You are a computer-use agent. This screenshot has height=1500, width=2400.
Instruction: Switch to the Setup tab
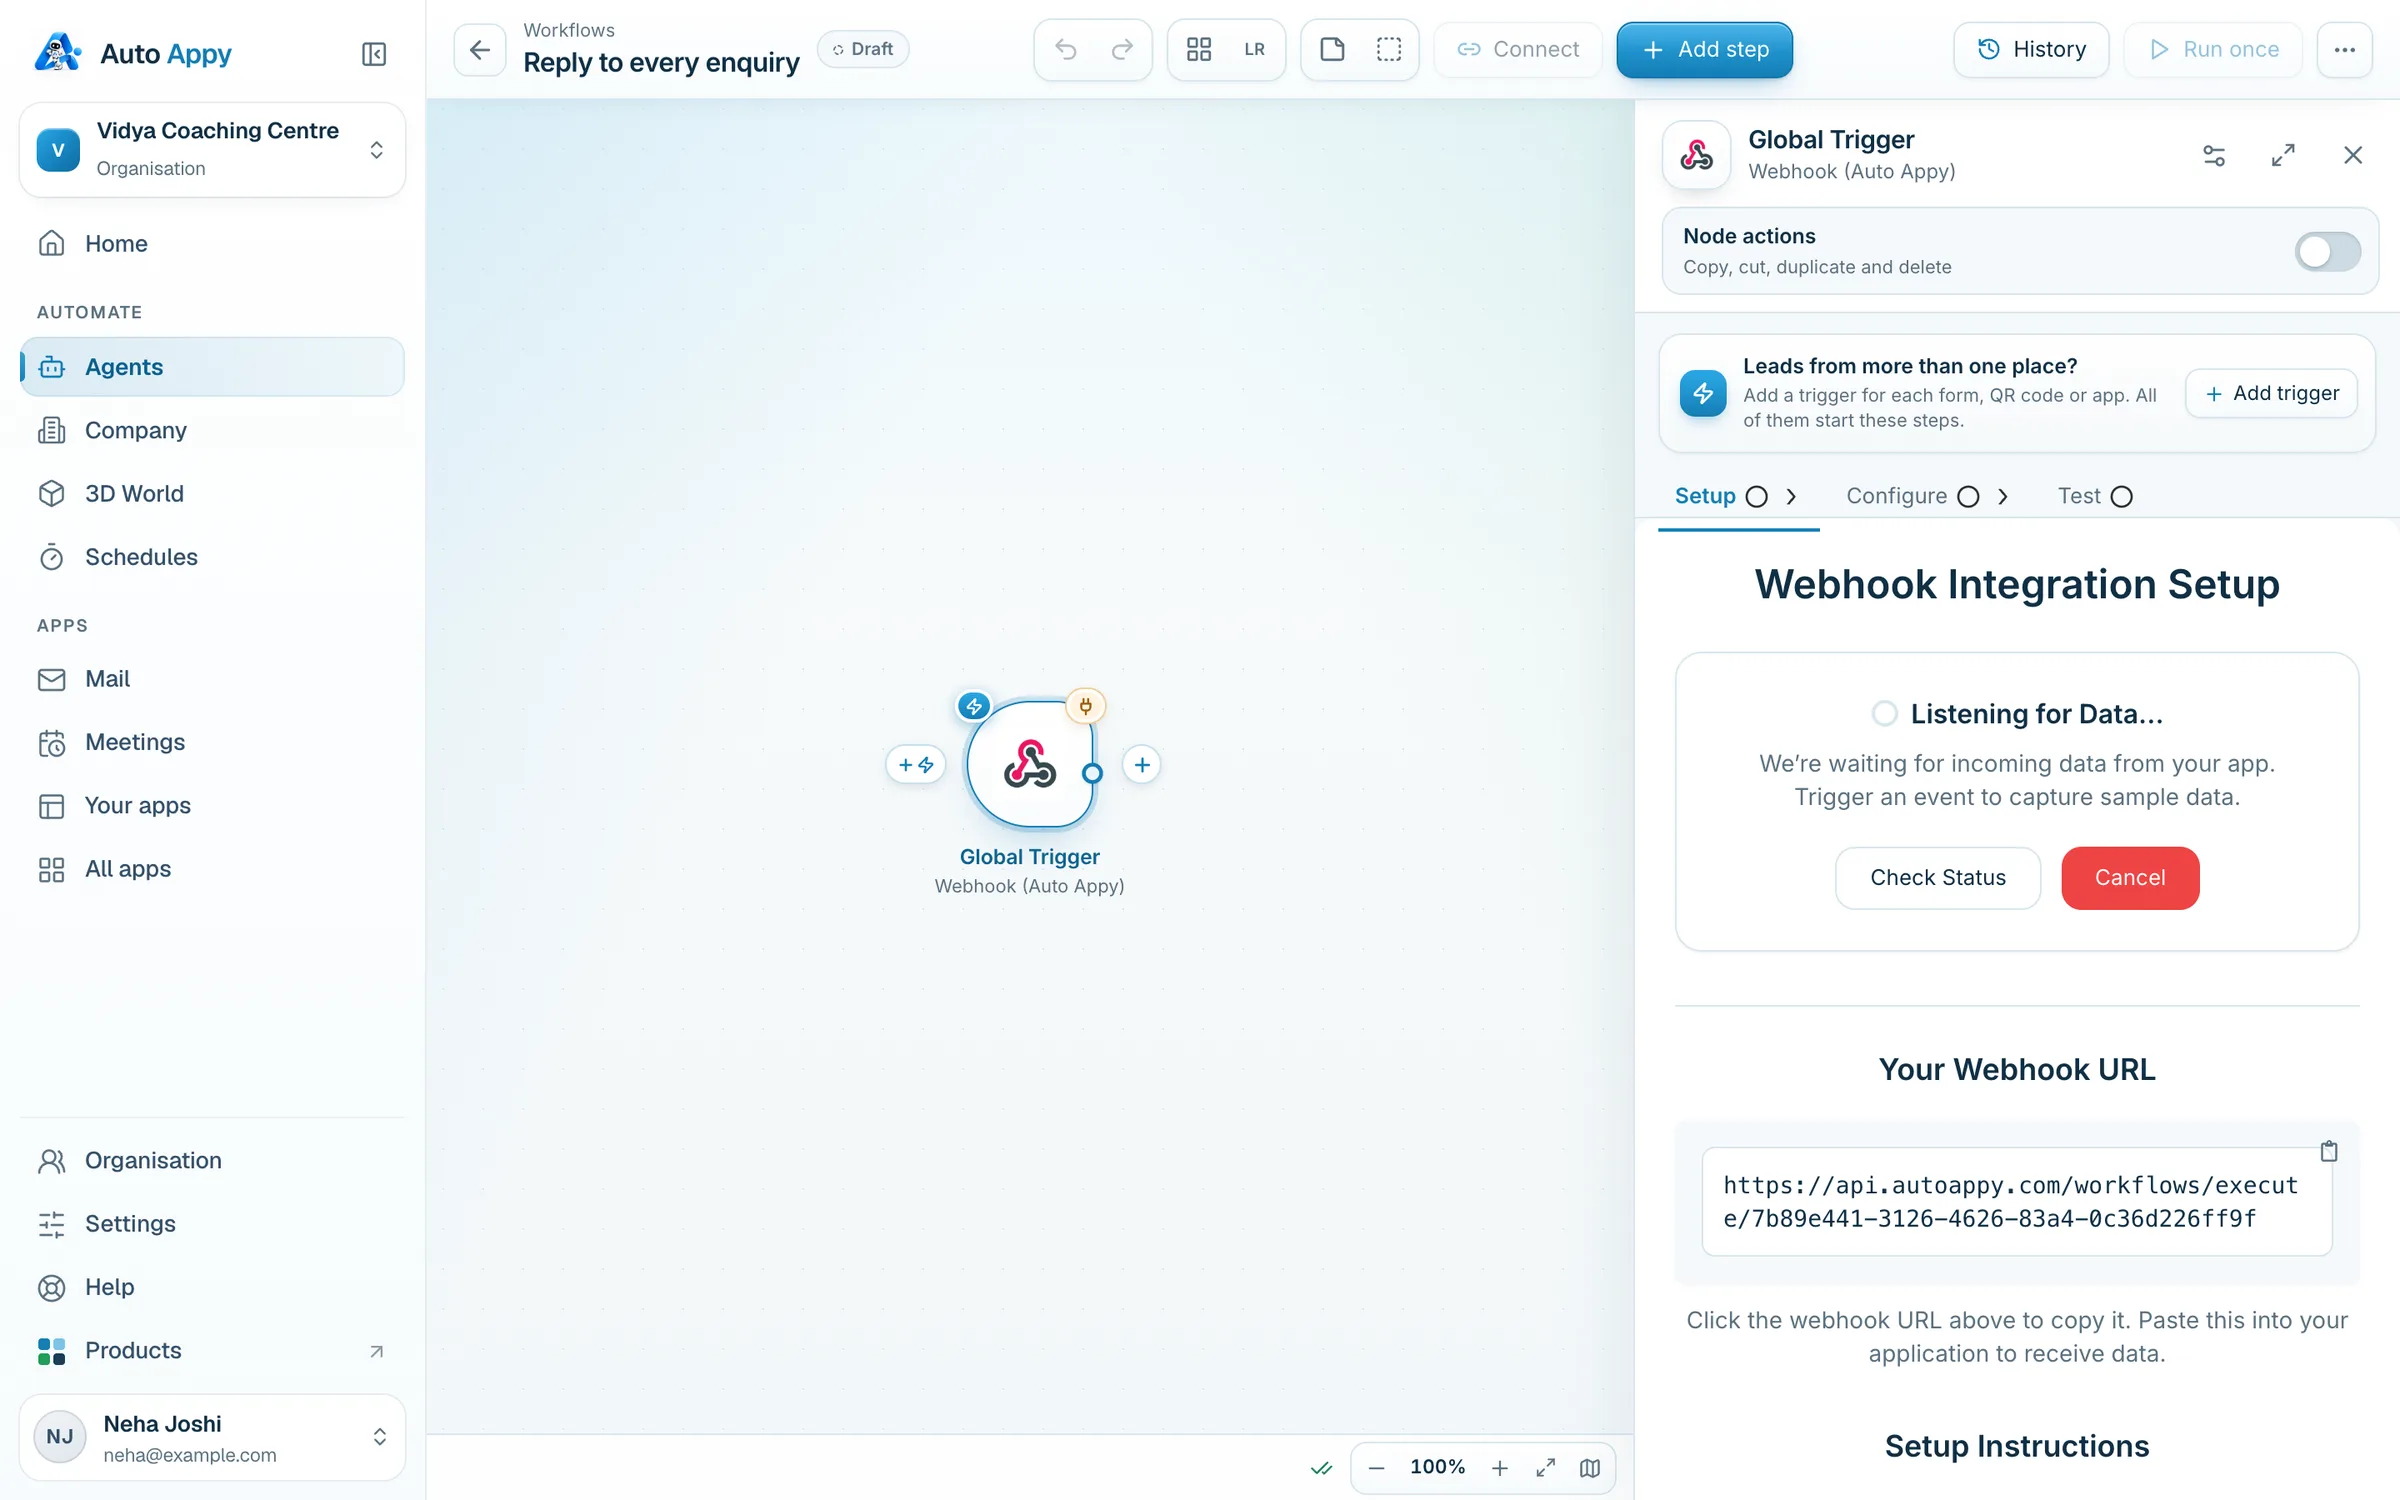click(1738, 496)
